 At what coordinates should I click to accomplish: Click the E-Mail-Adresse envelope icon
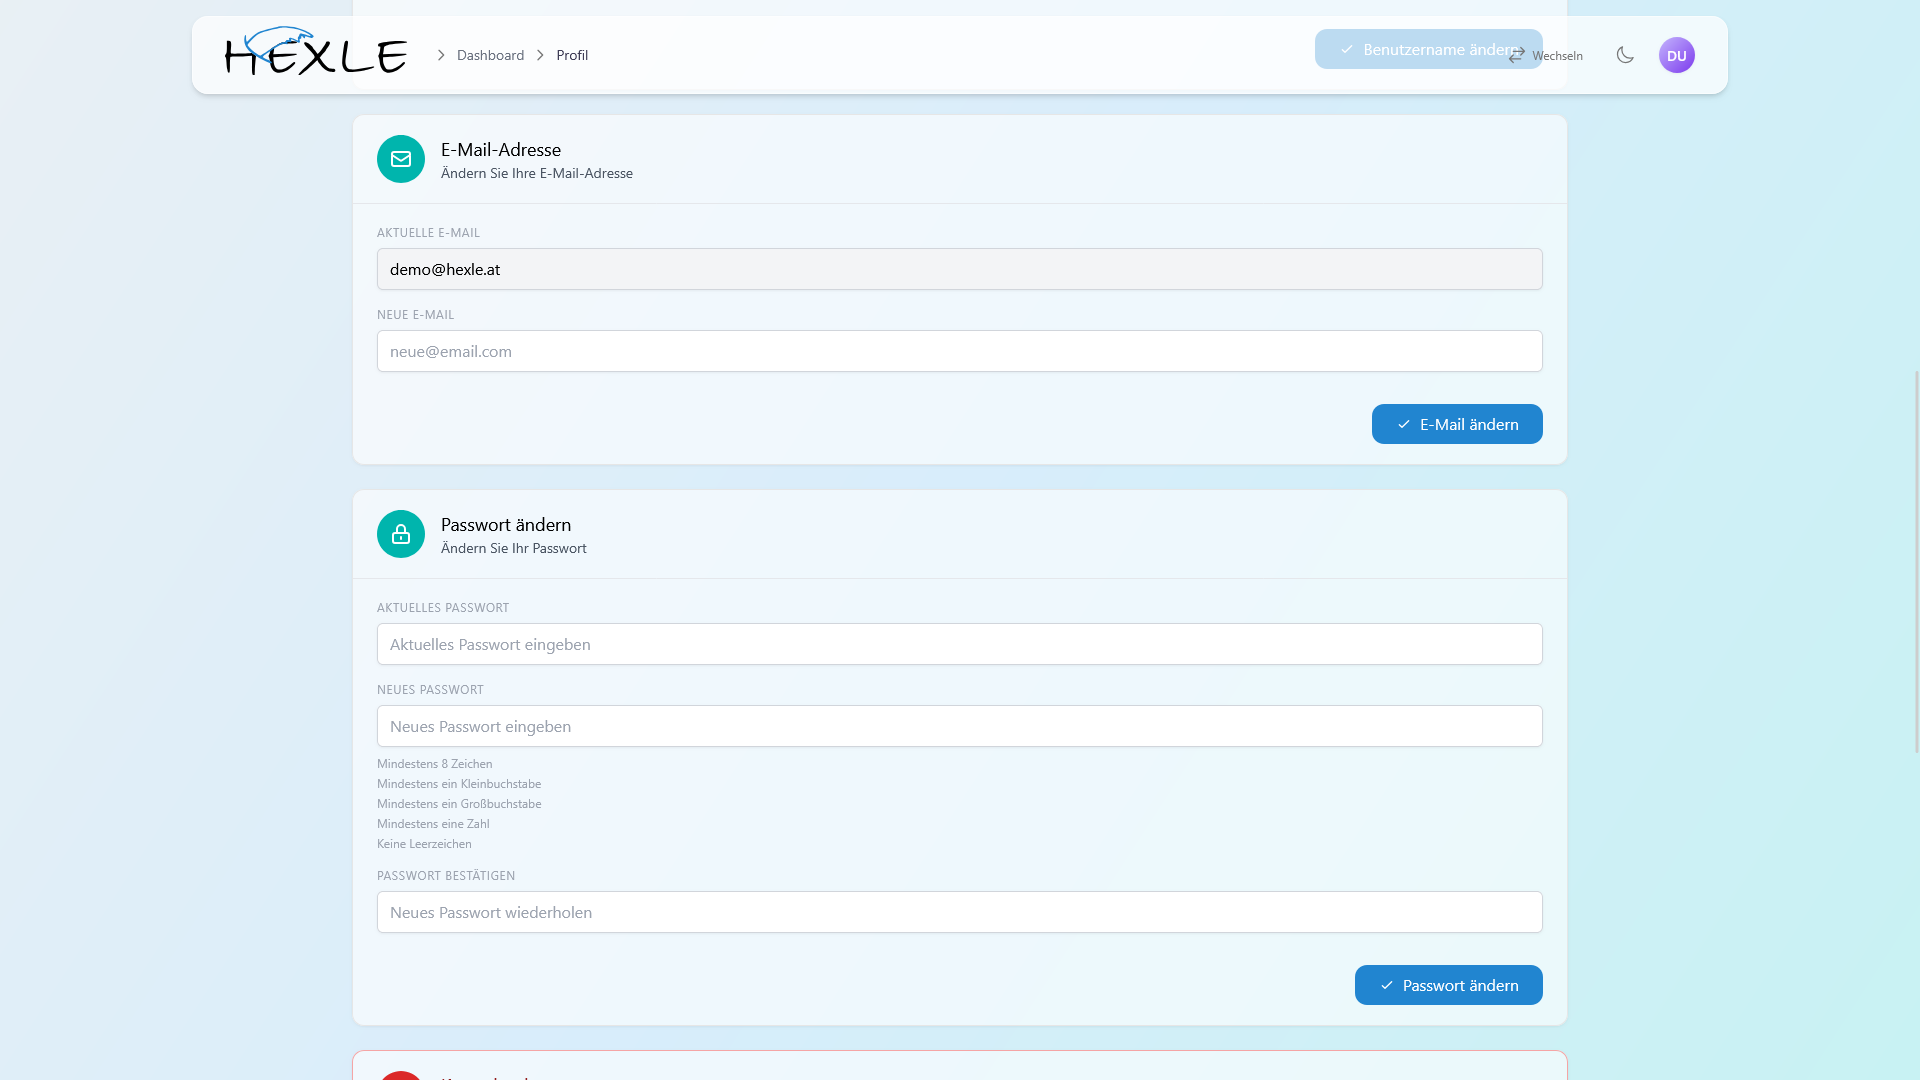coord(401,159)
